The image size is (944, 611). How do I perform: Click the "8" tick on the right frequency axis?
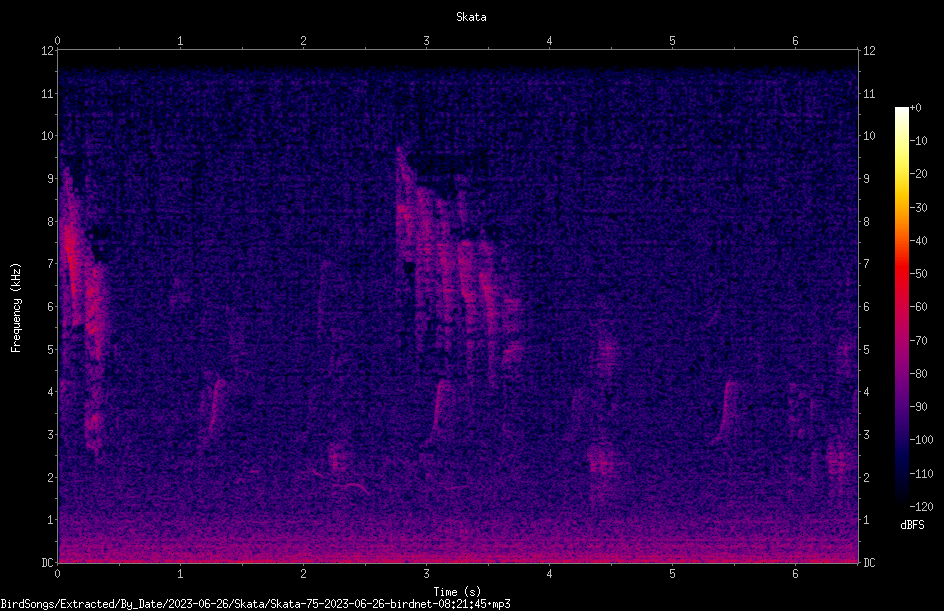click(x=866, y=221)
